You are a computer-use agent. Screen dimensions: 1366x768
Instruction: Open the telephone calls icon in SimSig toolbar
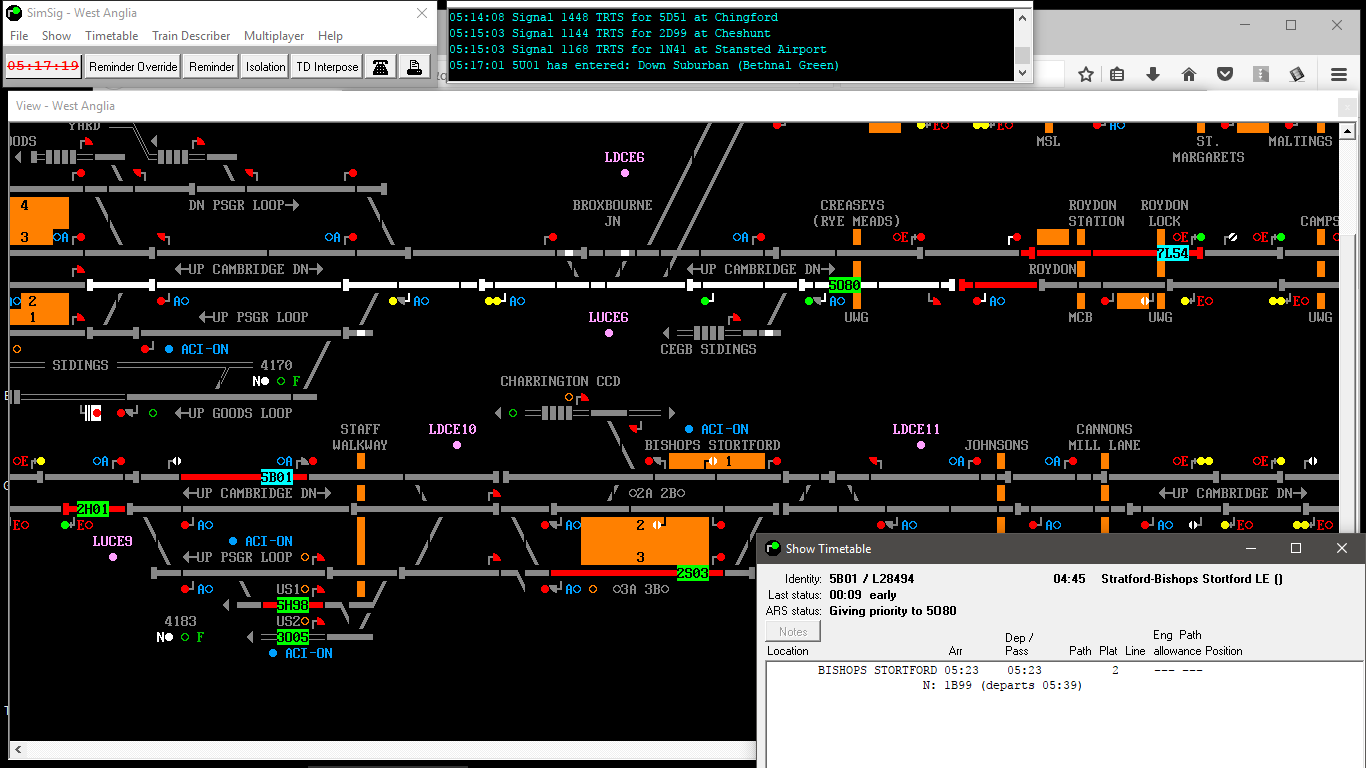point(380,67)
